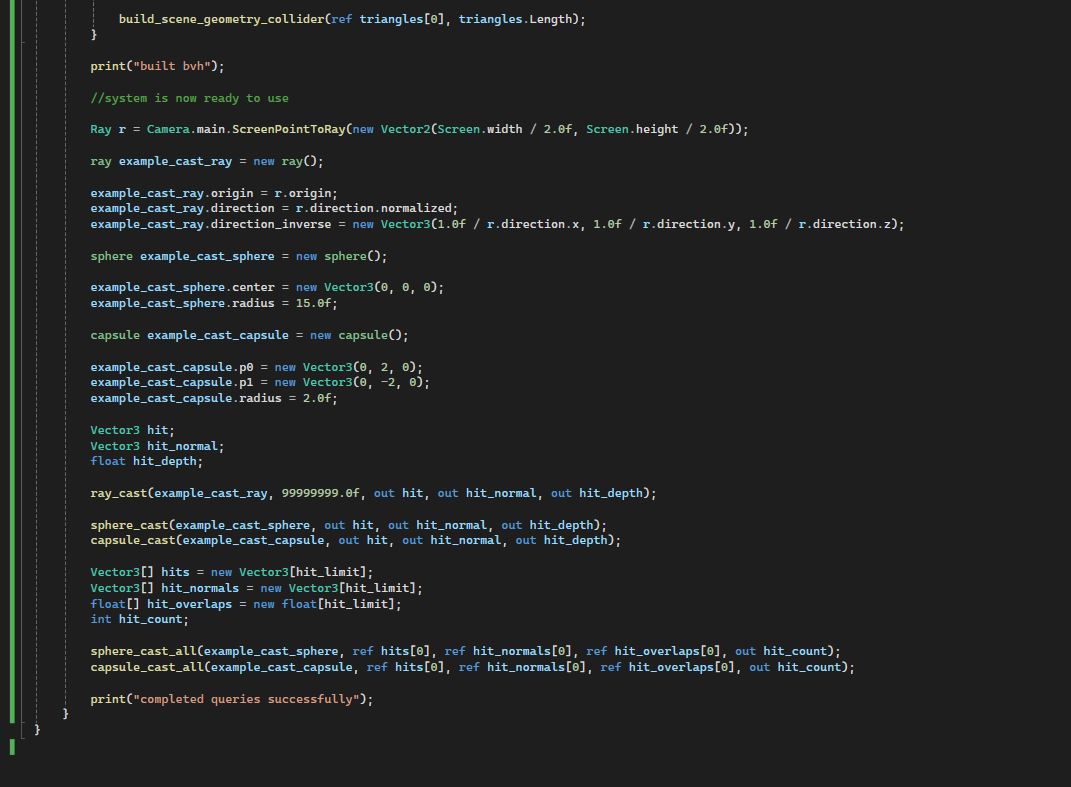Click 'out hit_count' in sphere_cast_all line
Image resolution: width=1071 pixels, height=787 pixels.
(781, 652)
